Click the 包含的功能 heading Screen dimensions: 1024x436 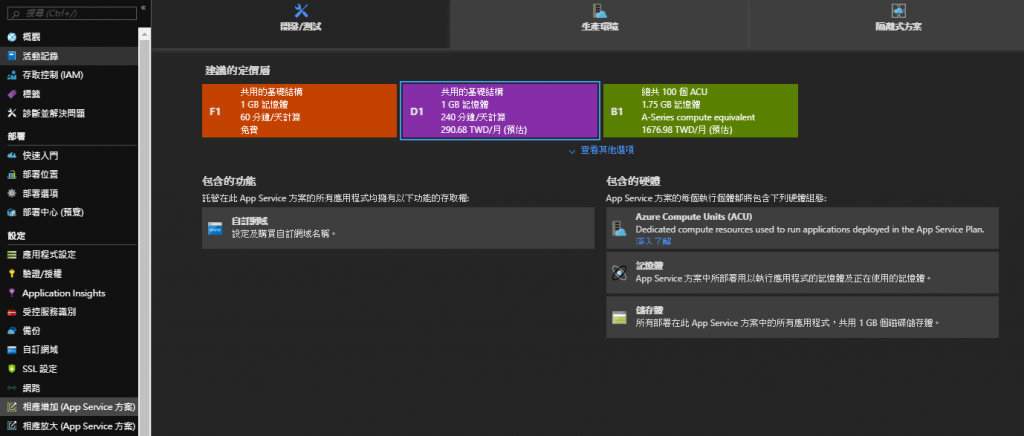(229, 181)
